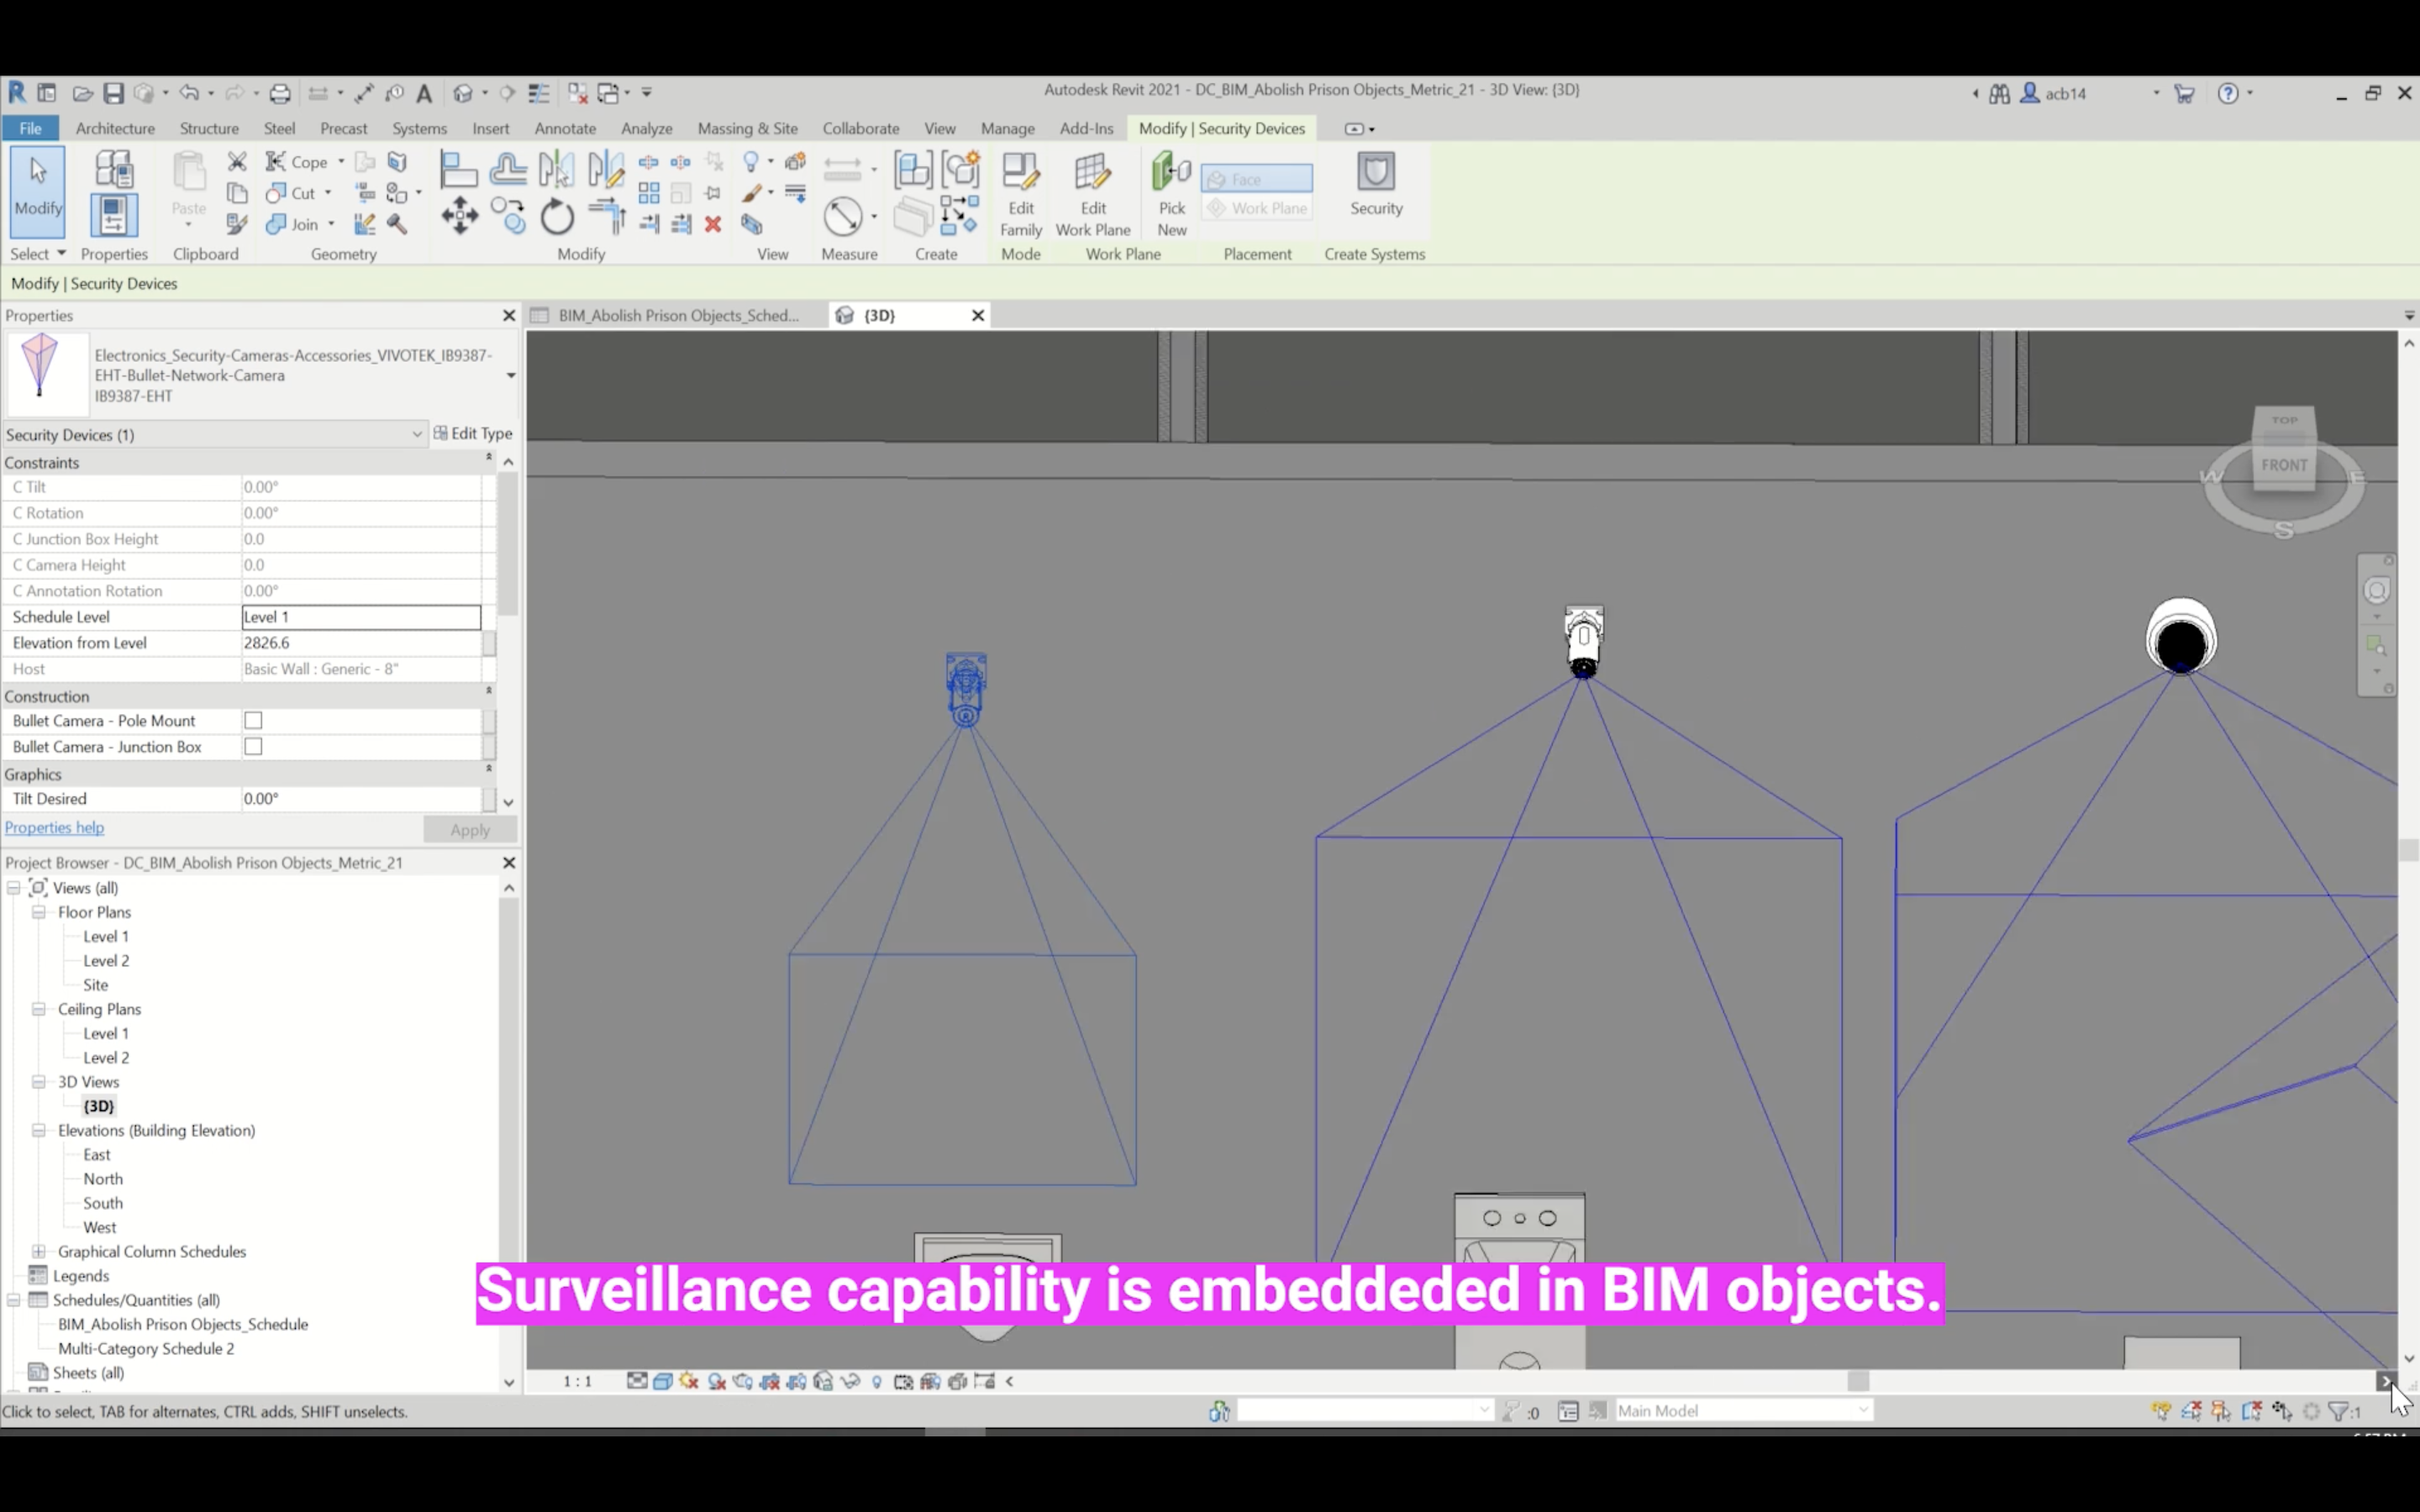
Task: Click the red Delete icon
Action: point(713,225)
